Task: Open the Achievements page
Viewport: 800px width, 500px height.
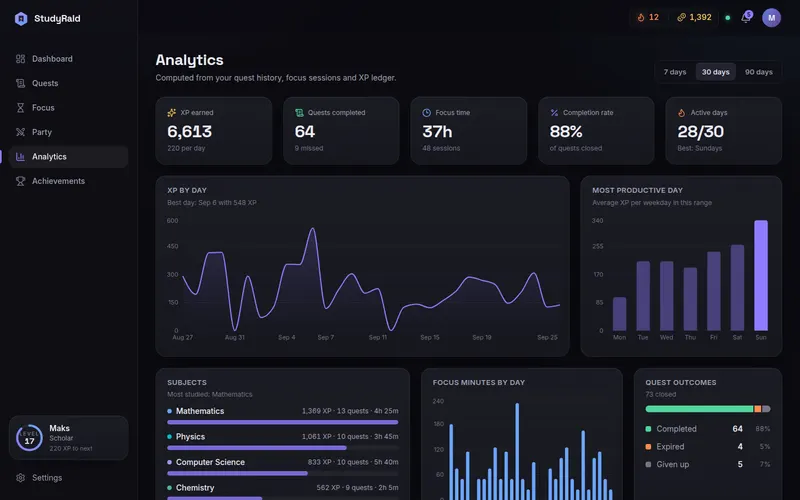Action: pyautogui.click(x=68, y=181)
